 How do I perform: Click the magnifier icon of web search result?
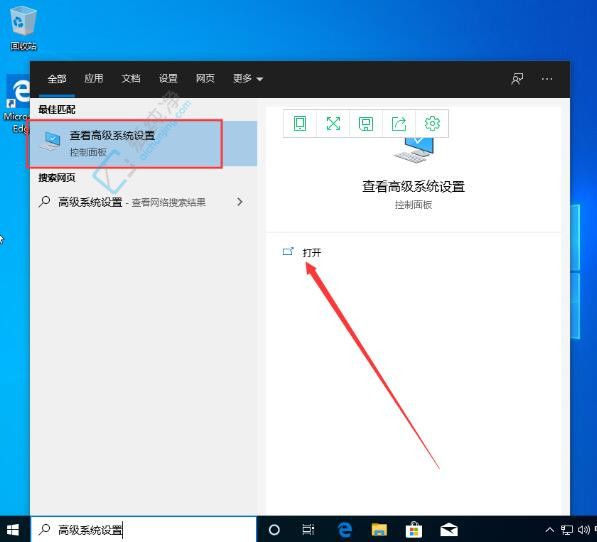coord(45,201)
